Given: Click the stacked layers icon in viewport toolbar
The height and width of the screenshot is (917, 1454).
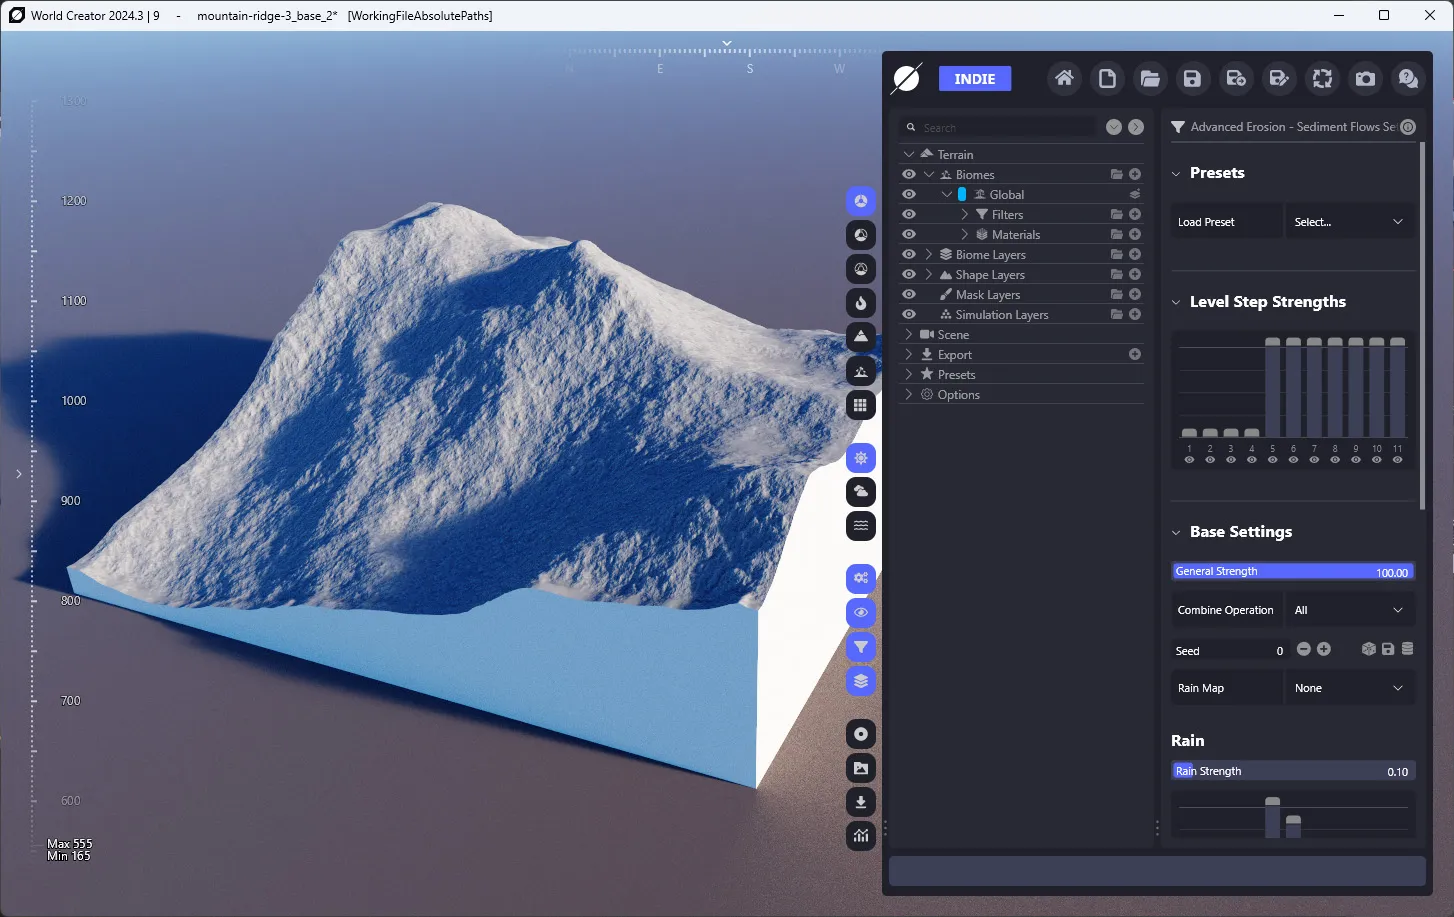Looking at the screenshot, I should [861, 681].
